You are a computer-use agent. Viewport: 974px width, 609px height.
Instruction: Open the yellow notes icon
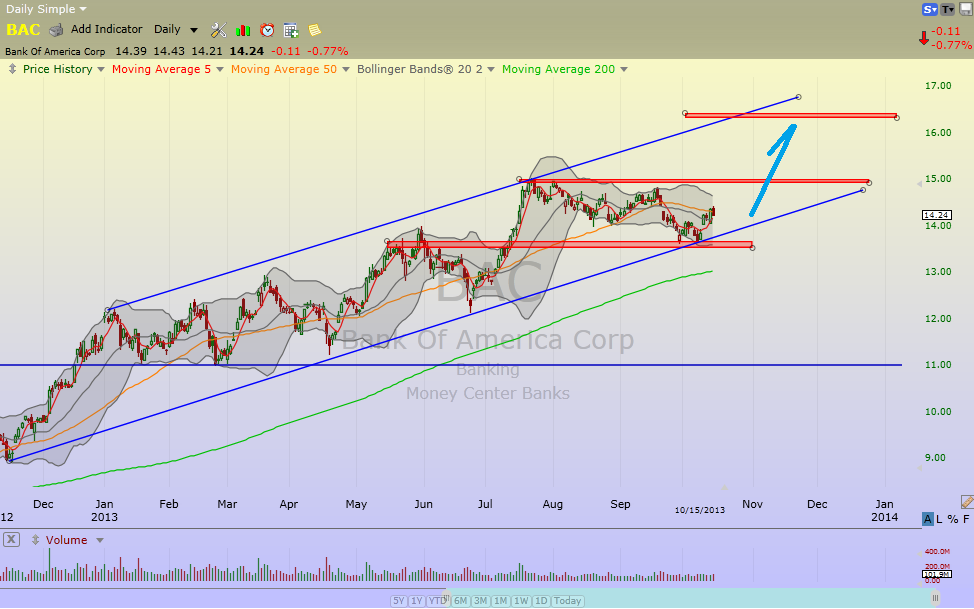pyautogui.click(x=315, y=30)
